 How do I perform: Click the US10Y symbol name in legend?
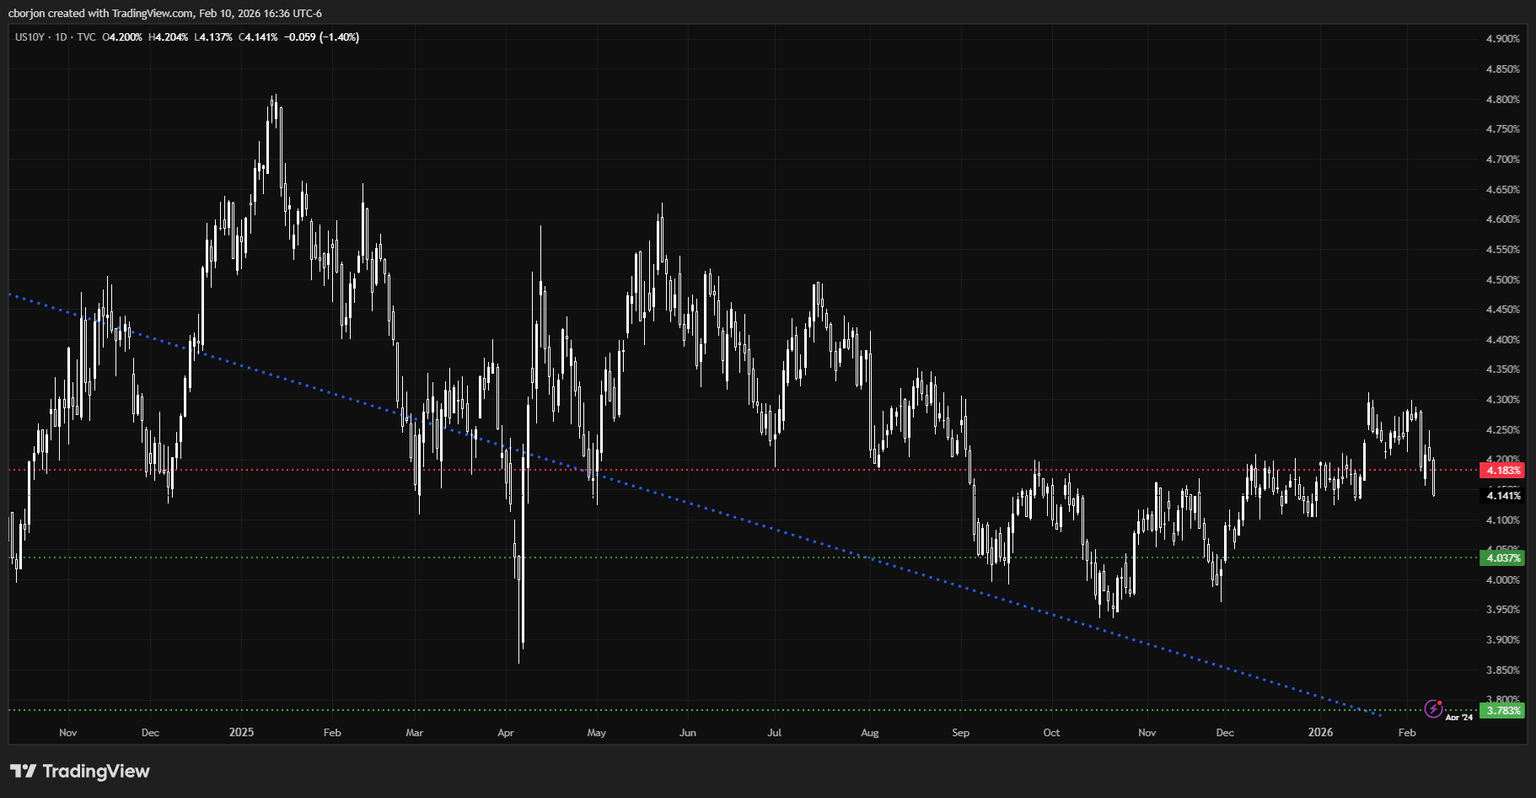coord(29,37)
